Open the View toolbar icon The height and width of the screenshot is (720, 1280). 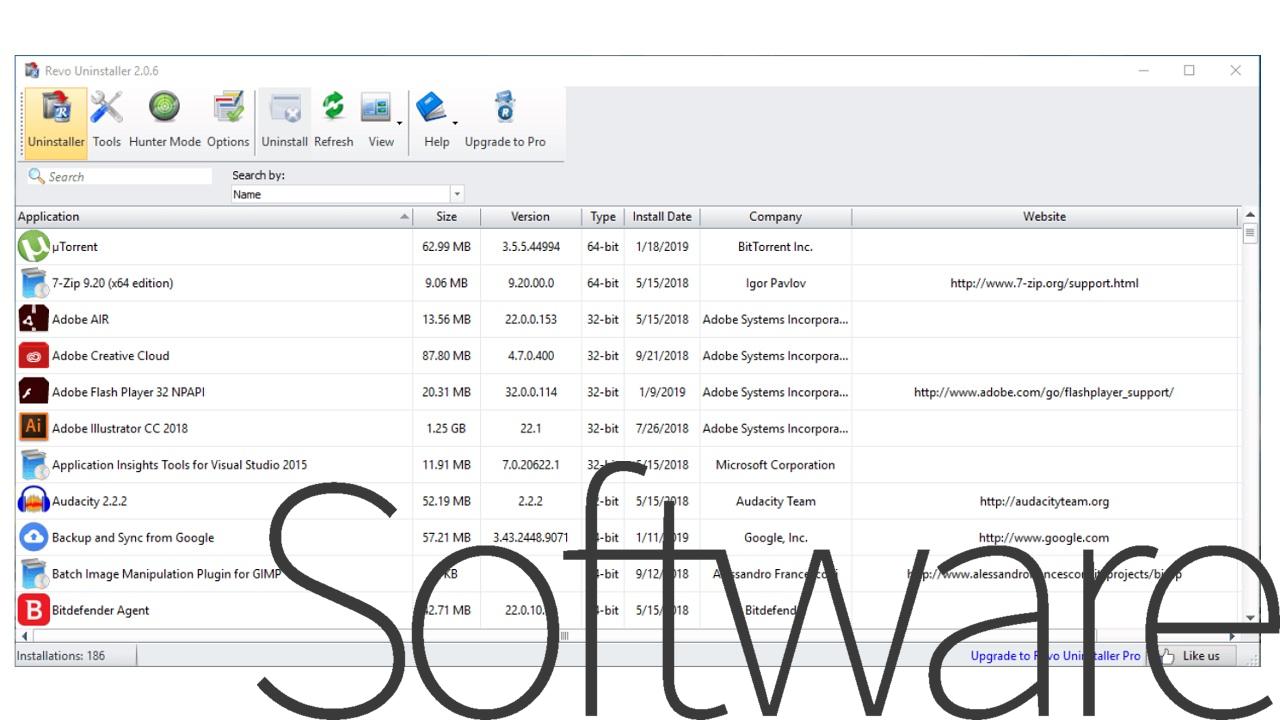tap(376, 108)
